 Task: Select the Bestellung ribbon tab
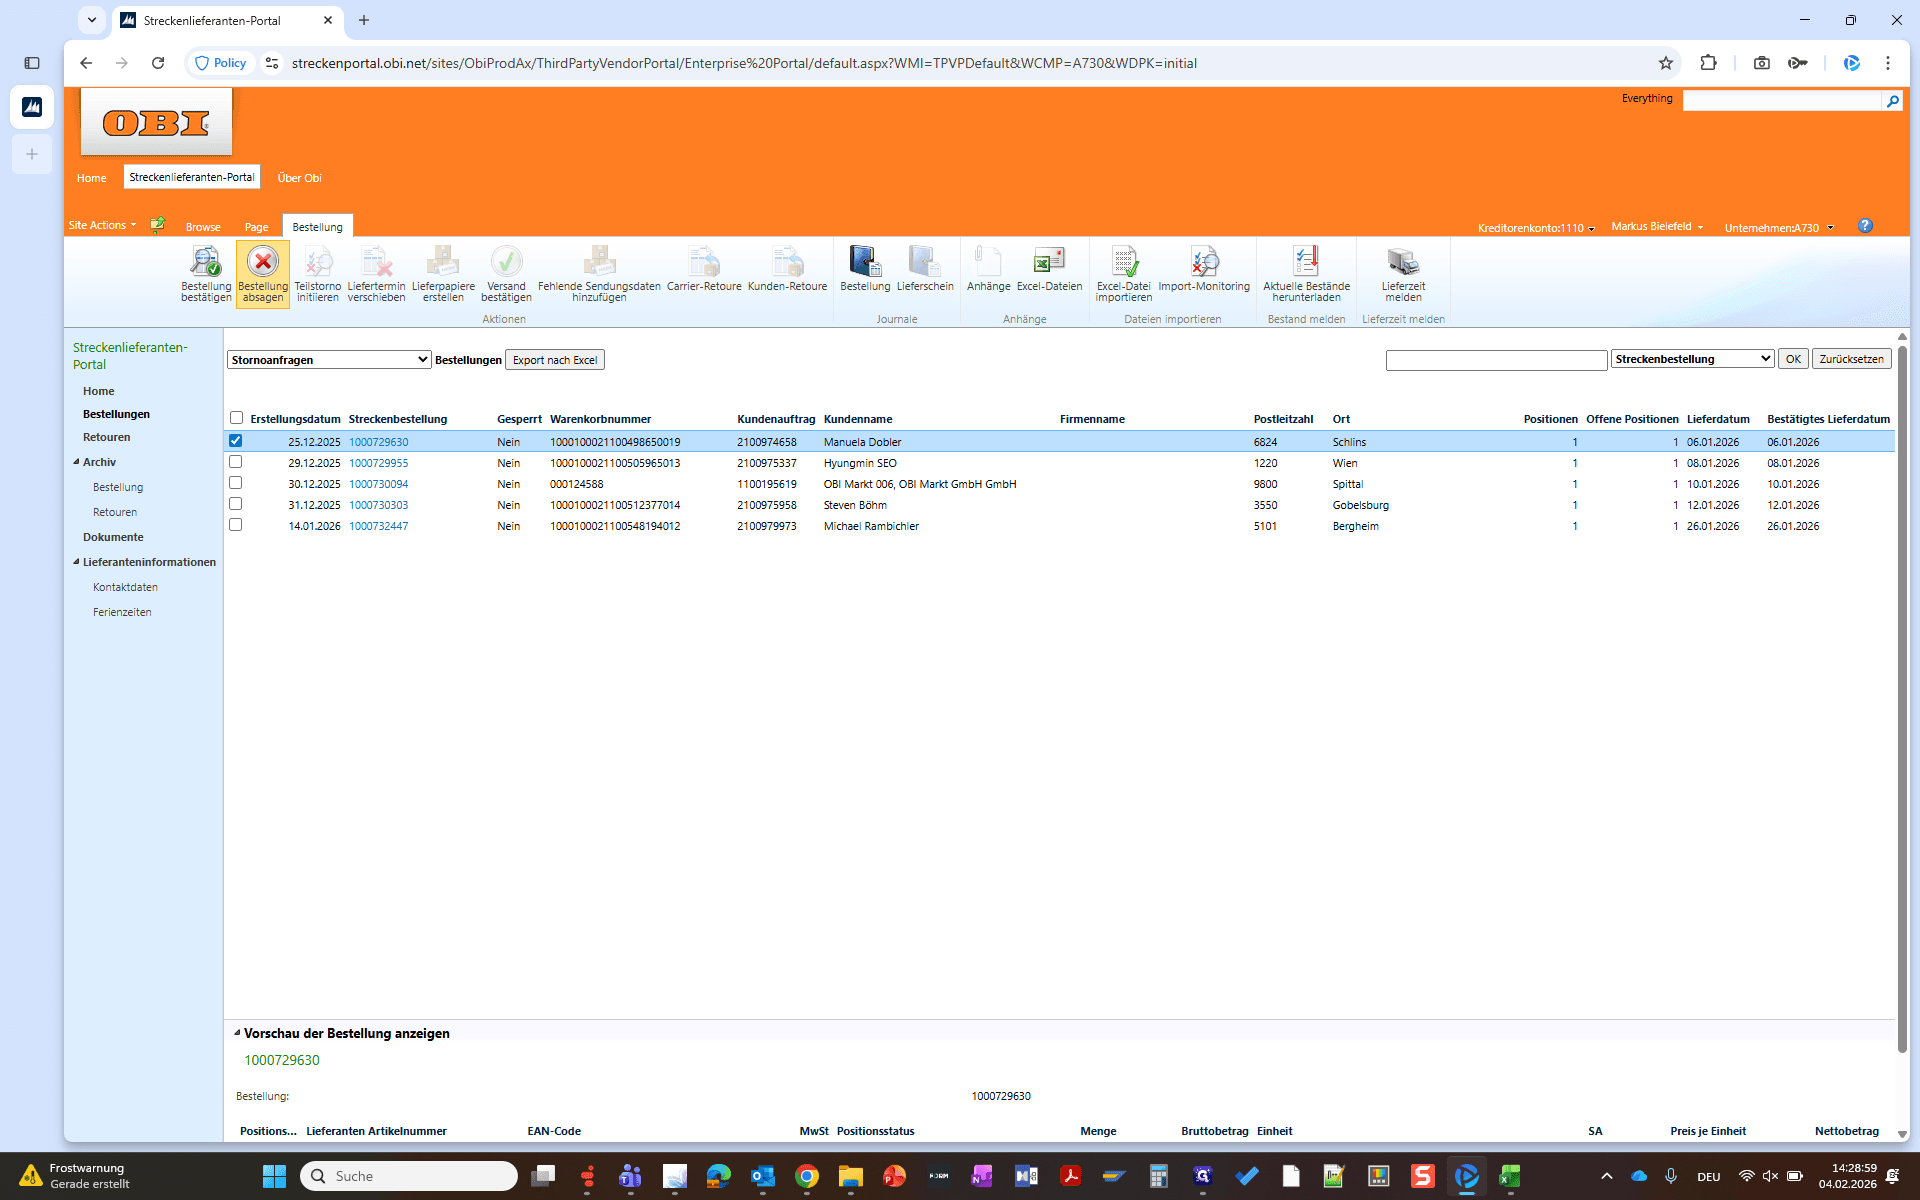point(317,227)
